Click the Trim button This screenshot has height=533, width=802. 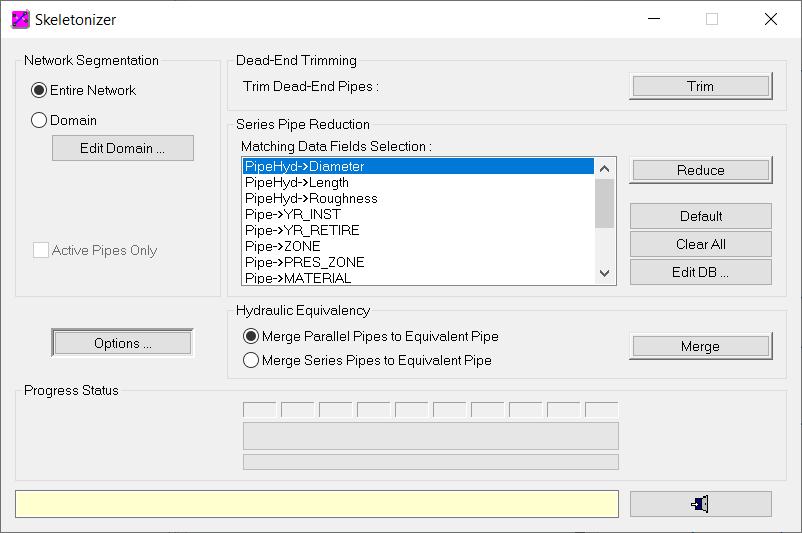pyautogui.click(x=701, y=86)
